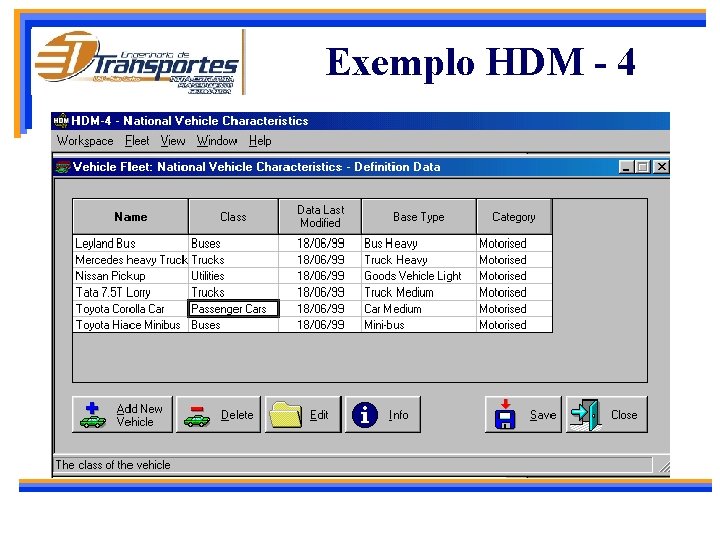This screenshot has height=540, width=720.
Task: Click the Utilities class cell
Action: [233, 276]
